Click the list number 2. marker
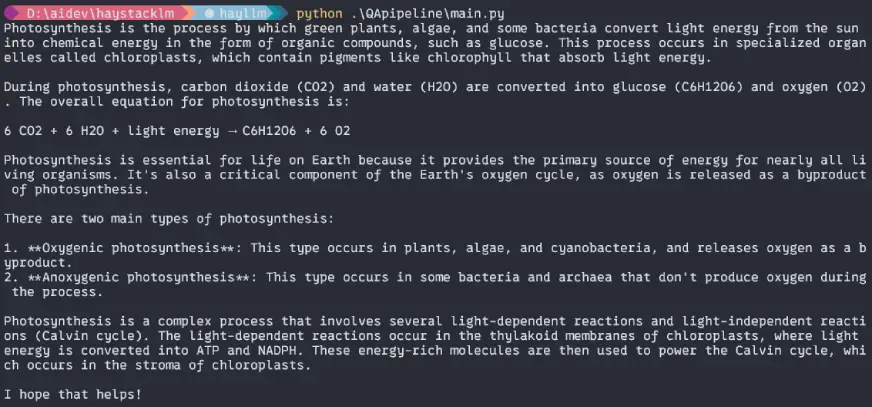872x407 pixels. pyautogui.click(x=10, y=276)
